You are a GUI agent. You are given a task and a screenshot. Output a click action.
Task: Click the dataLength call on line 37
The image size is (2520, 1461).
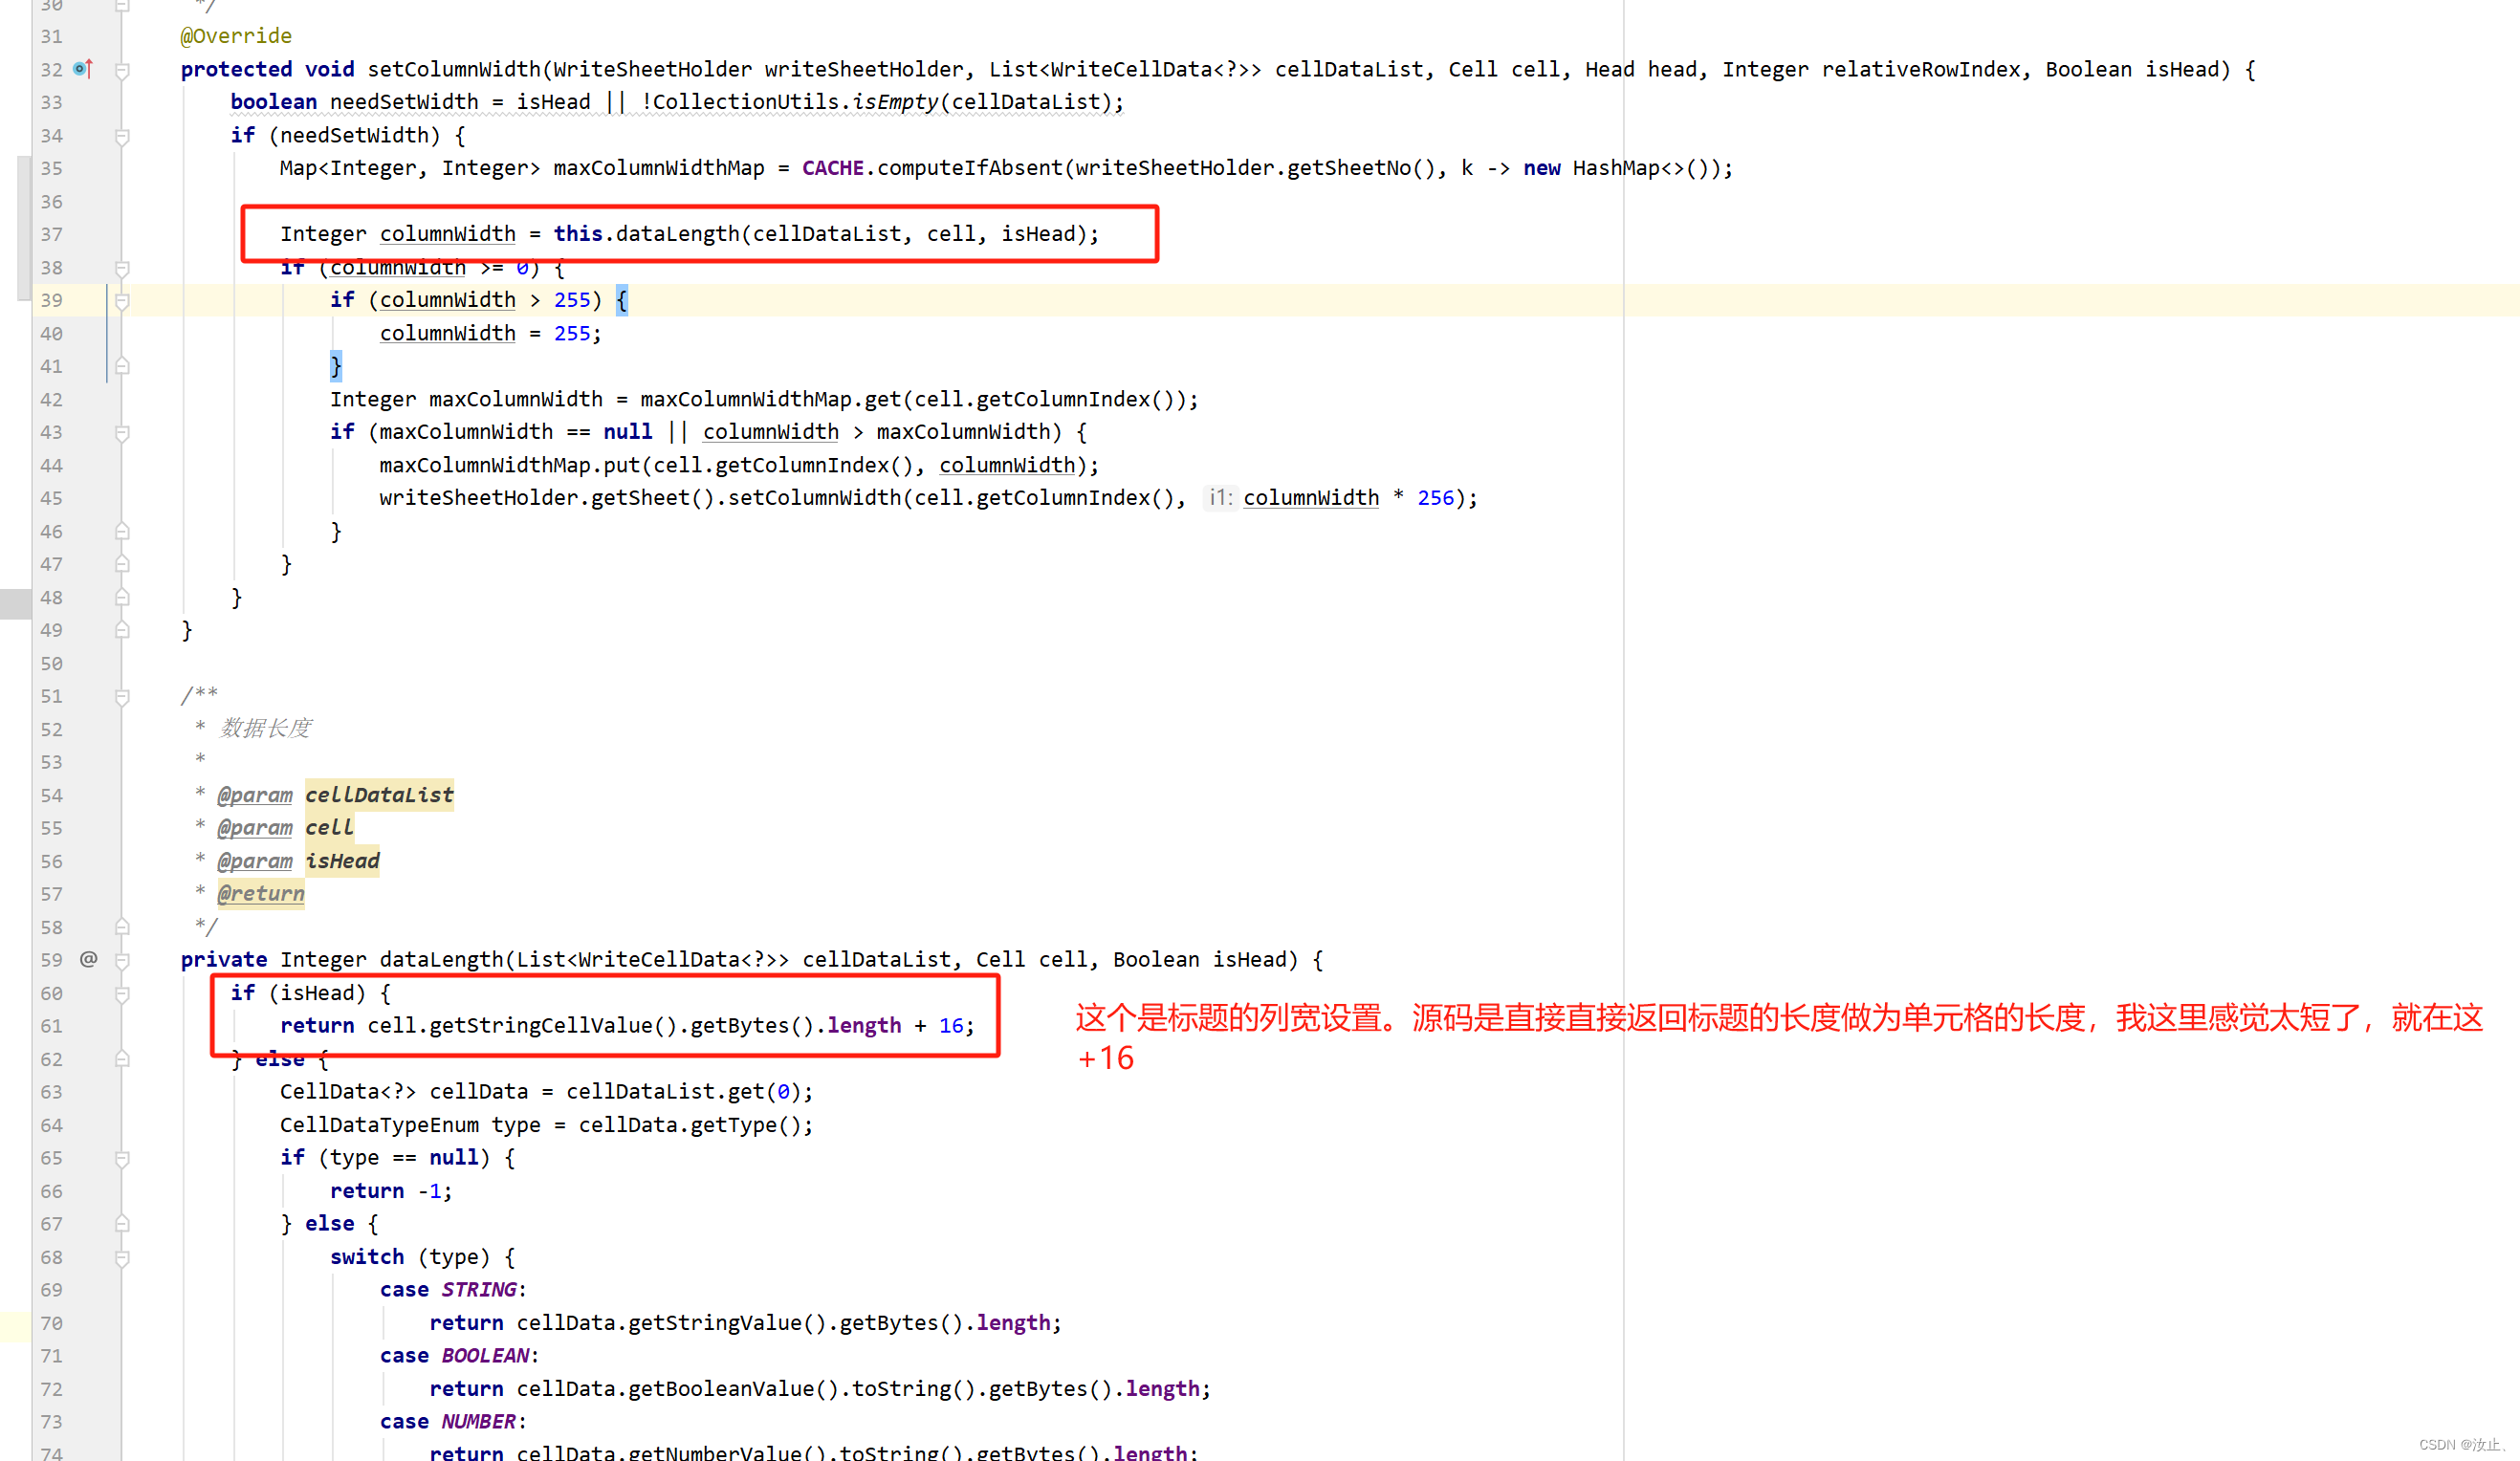point(677,234)
